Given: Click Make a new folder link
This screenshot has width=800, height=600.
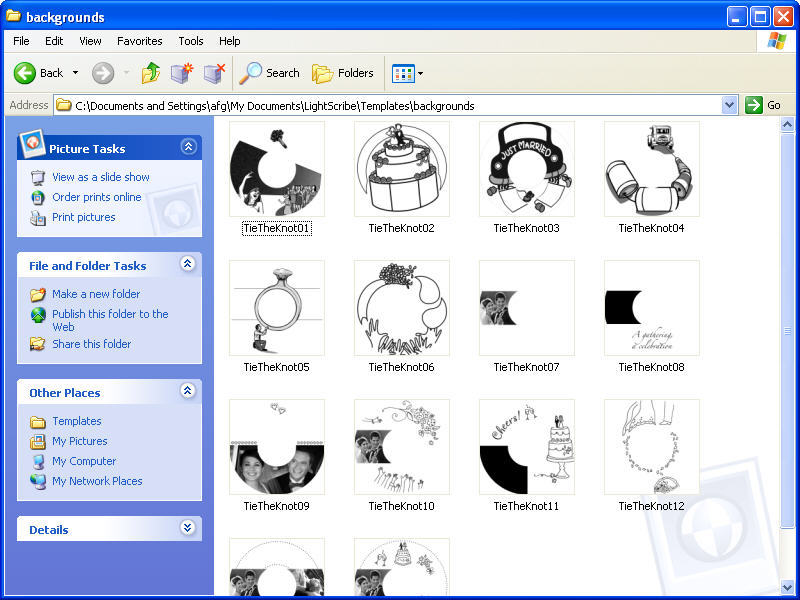Looking at the screenshot, I should 96,294.
